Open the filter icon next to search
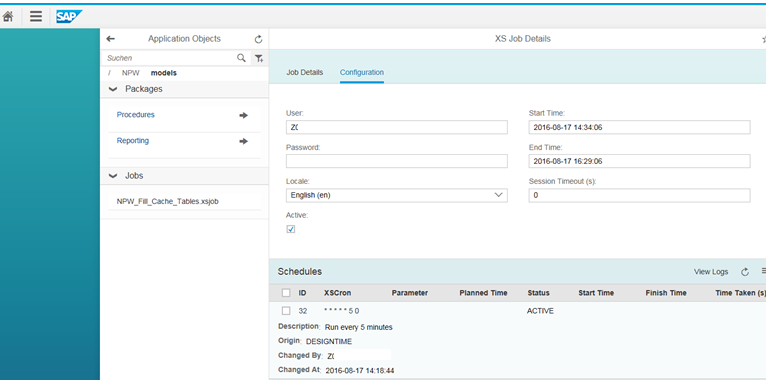The width and height of the screenshot is (769, 381). pos(259,58)
